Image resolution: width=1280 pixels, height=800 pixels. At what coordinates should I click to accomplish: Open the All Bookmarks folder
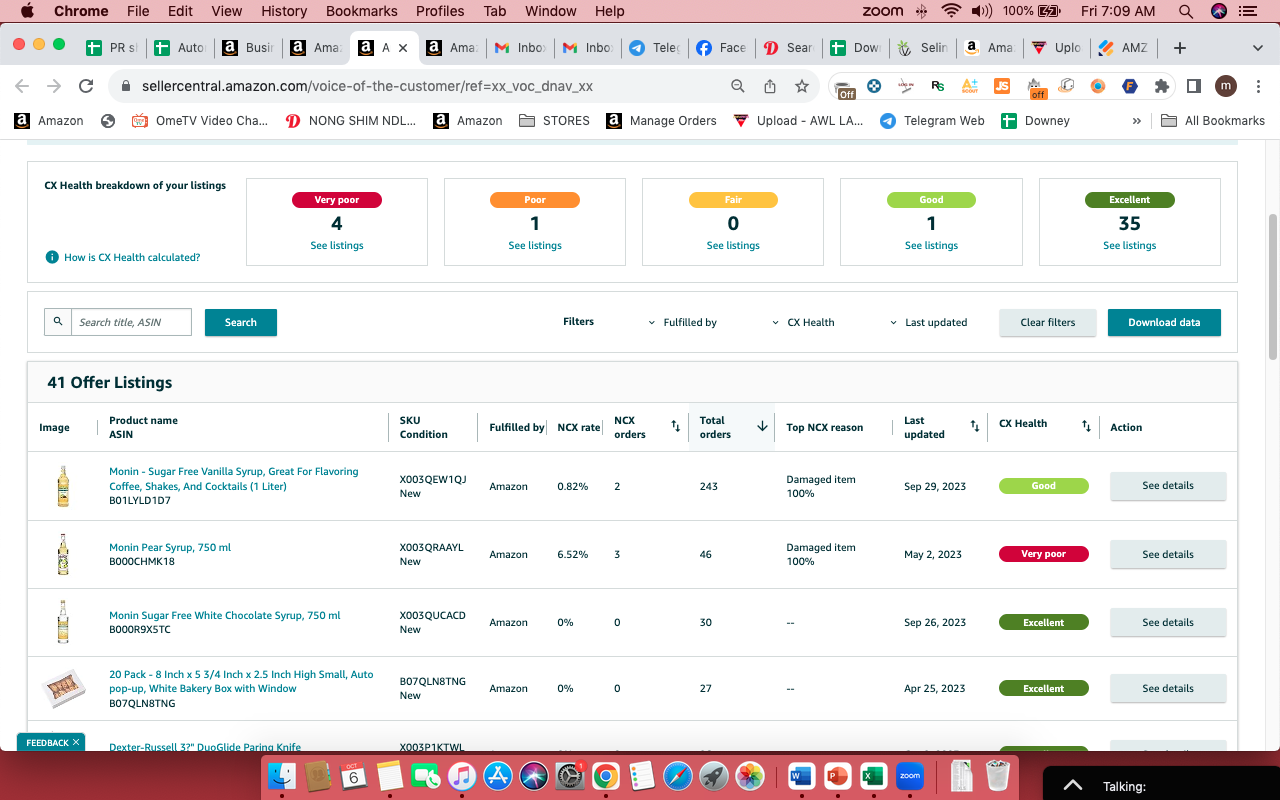(1213, 121)
